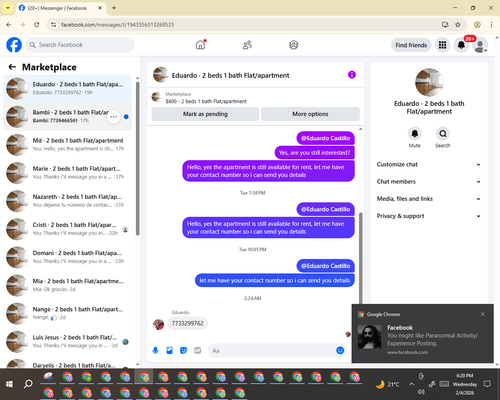Viewport: 500px width, 400px height.
Task: Attach a file using the photo icon
Action: 169,350
